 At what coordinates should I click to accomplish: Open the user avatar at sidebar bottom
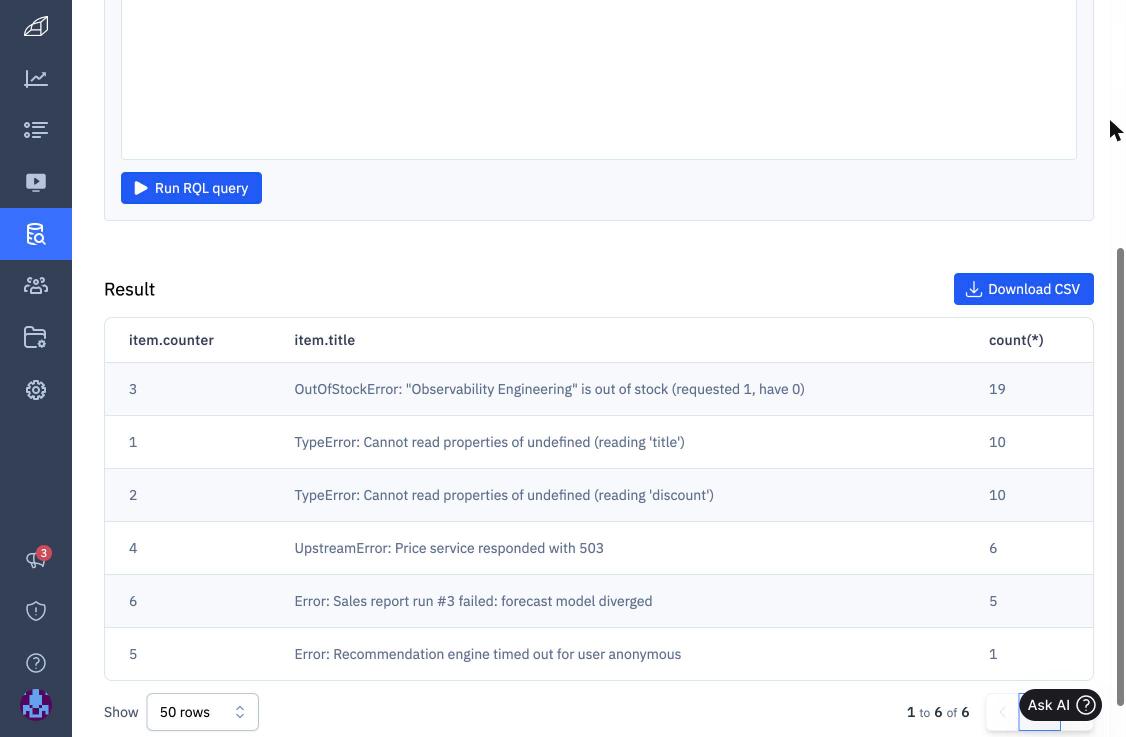[x=36, y=705]
